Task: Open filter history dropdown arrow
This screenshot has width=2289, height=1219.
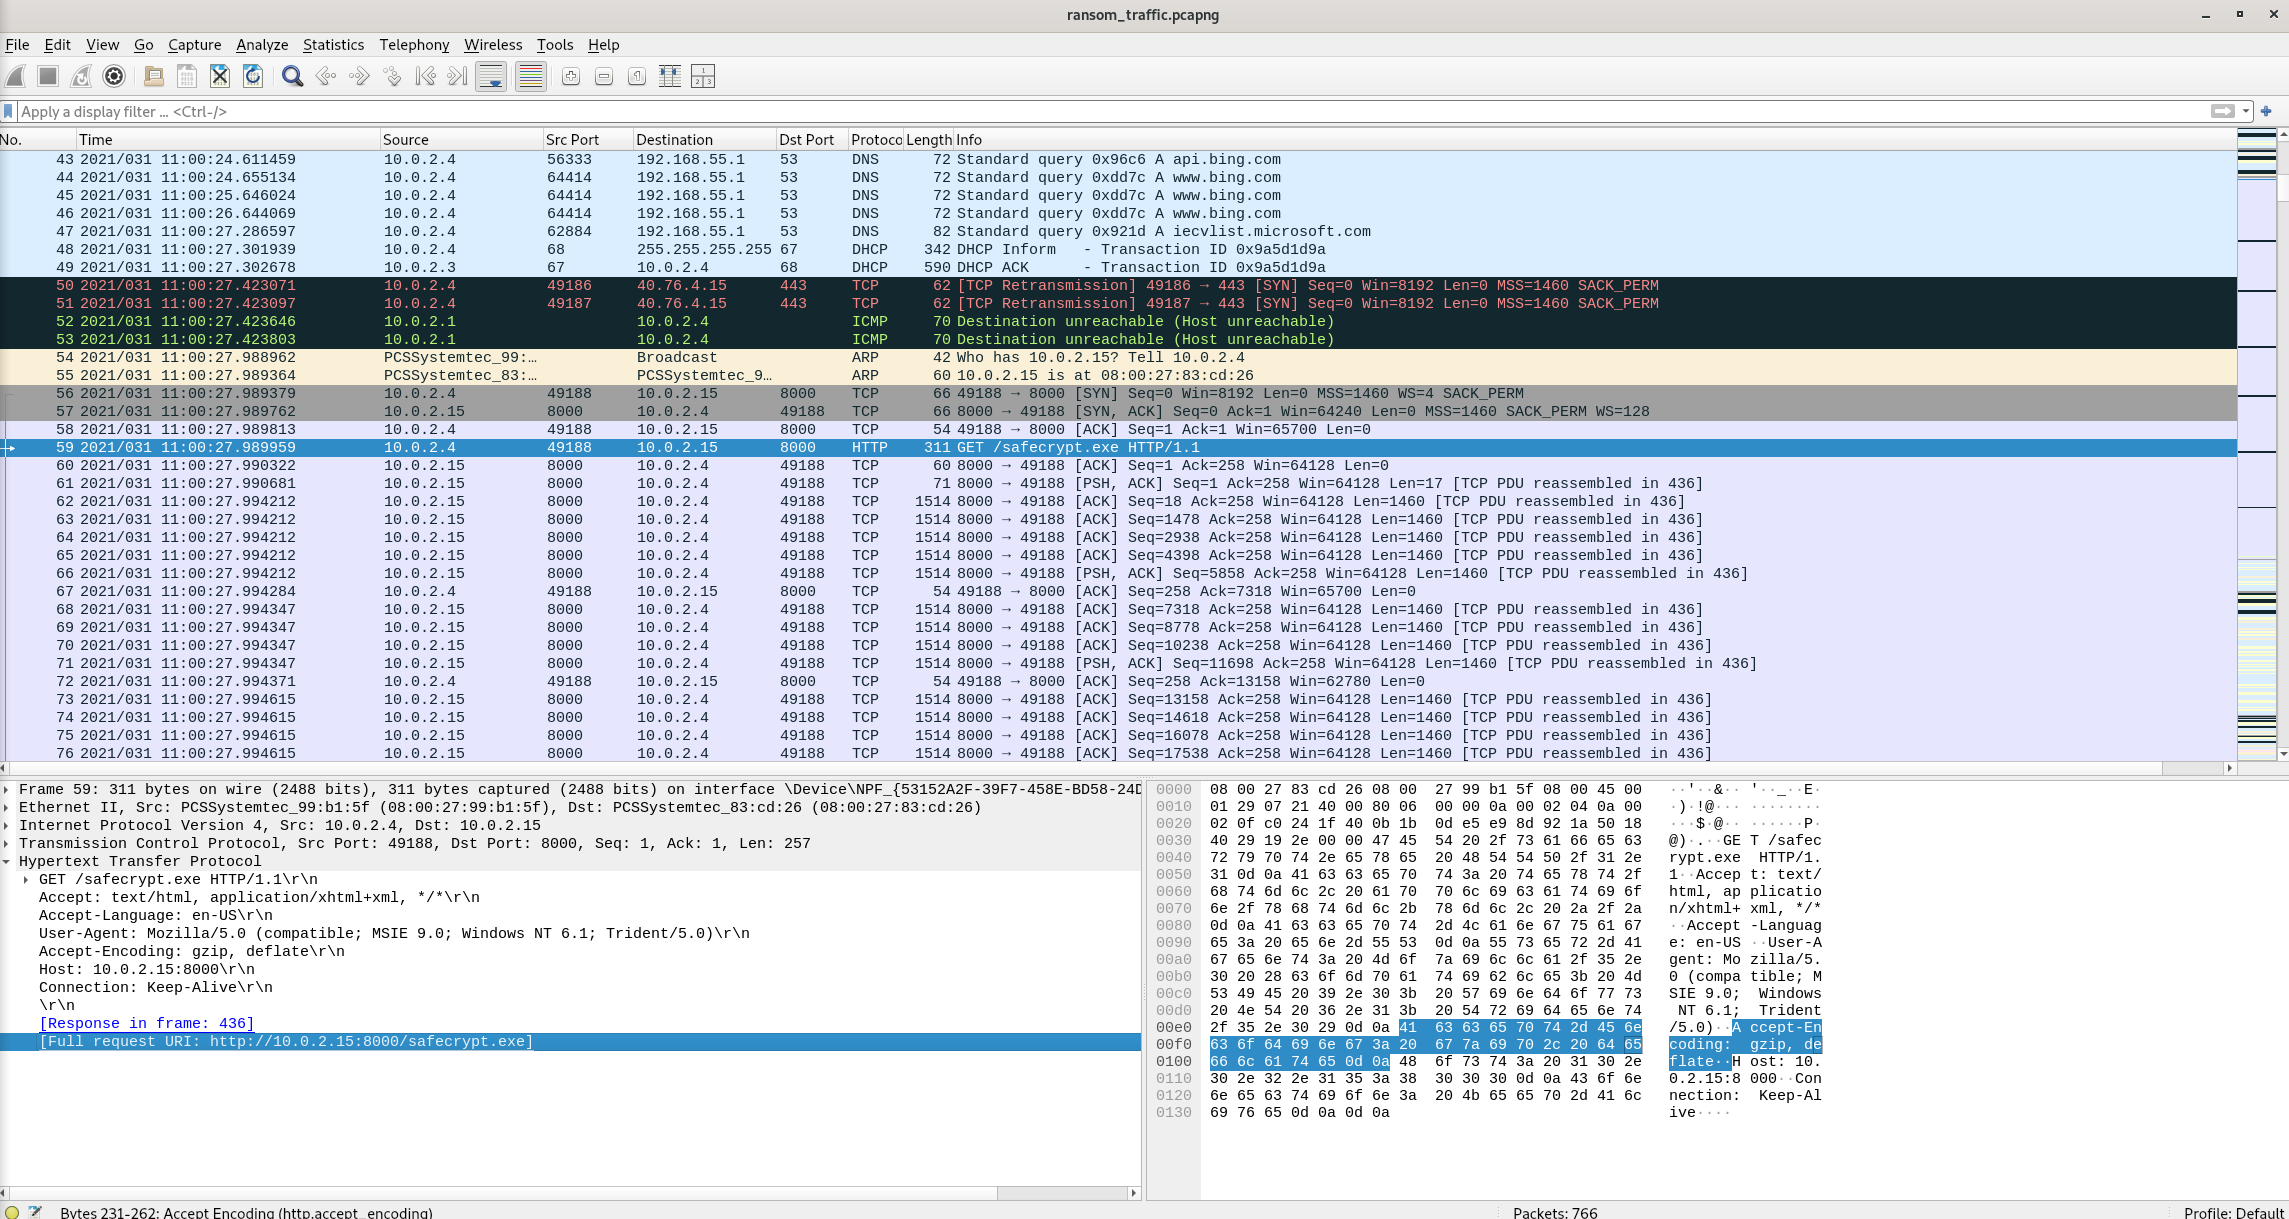Action: click(x=2246, y=111)
